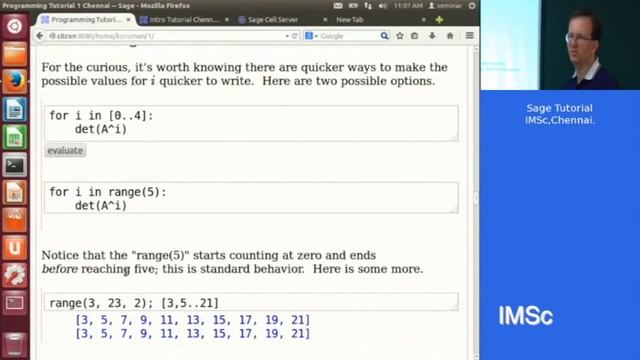The width and height of the screenshot is (640, 360).
Task: Click the 'Sage Tutorial IMSc,Chennai.' caption
Action: (560, 114)
